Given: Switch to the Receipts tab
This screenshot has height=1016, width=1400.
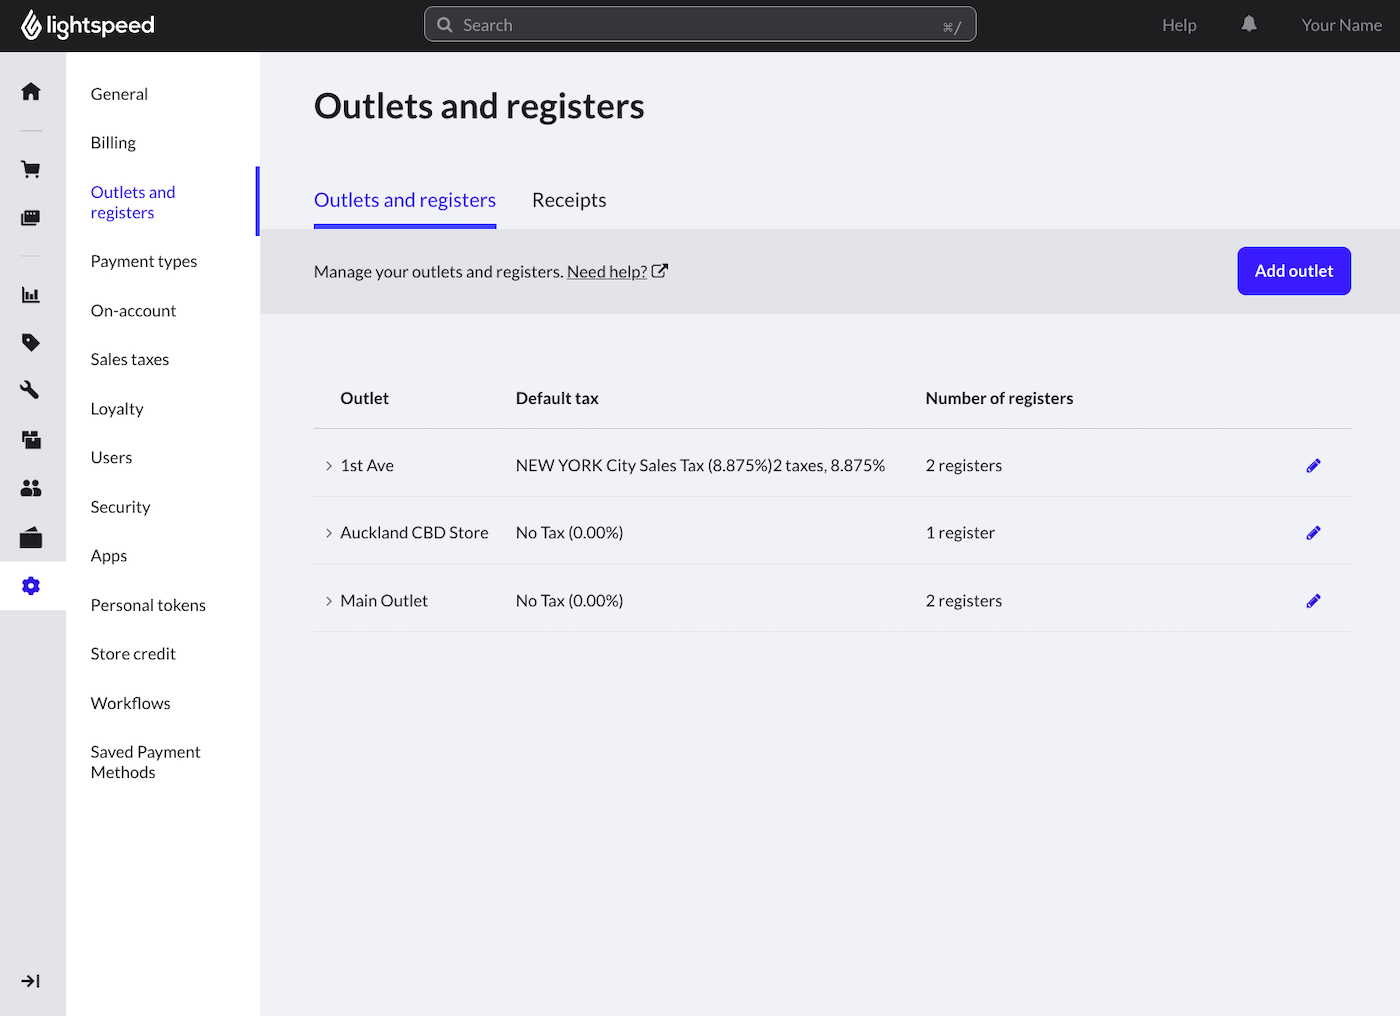Looking at the screenshot, I should coord(569,200).
